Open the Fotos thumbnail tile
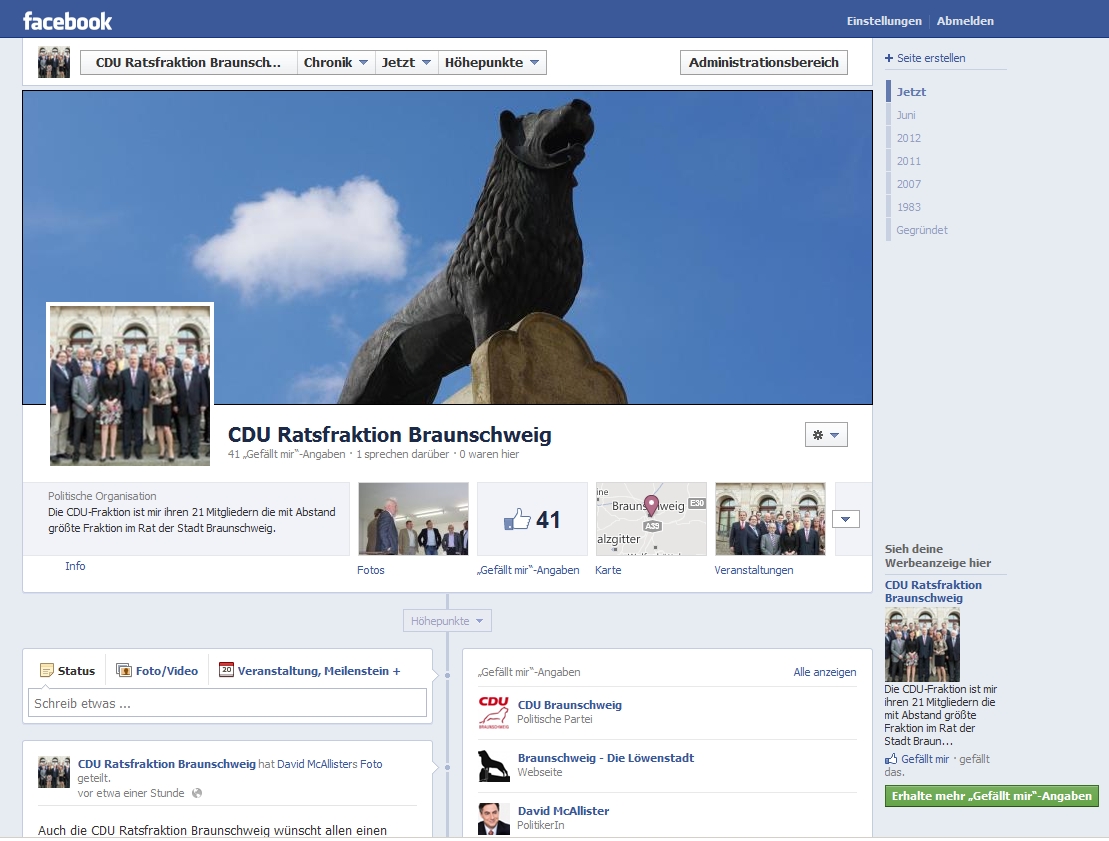1109x841 pixels. (x=413, y=518)
